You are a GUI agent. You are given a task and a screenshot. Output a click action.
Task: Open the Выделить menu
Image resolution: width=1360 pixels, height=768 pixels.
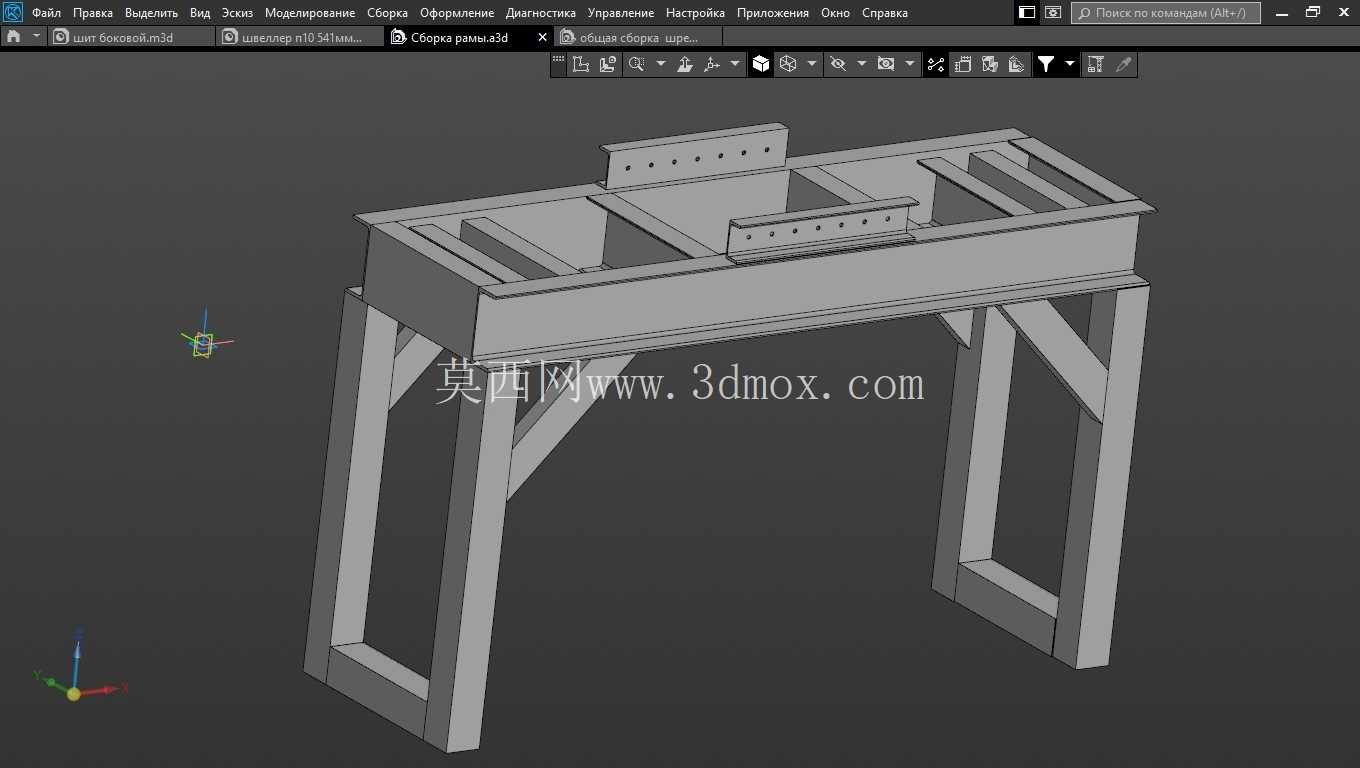(x=151, y=13)
